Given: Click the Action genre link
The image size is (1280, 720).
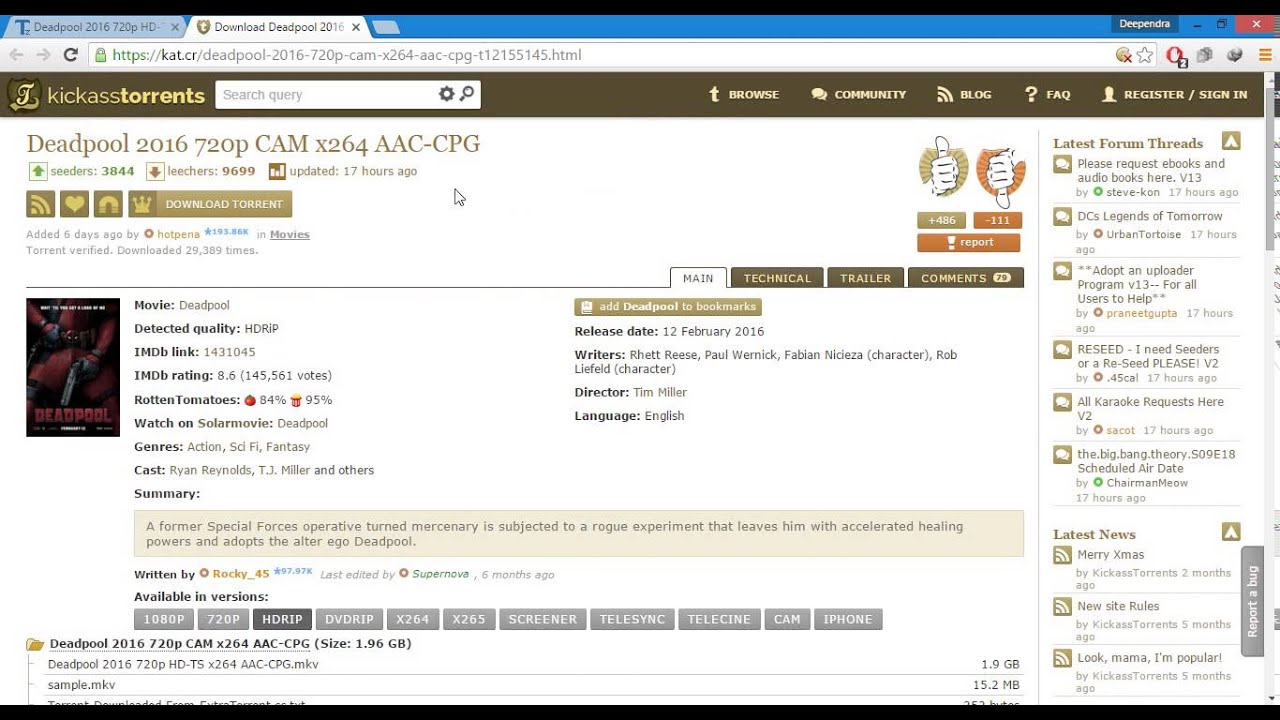Looking at the screenshot, I should tap(204, 447).
